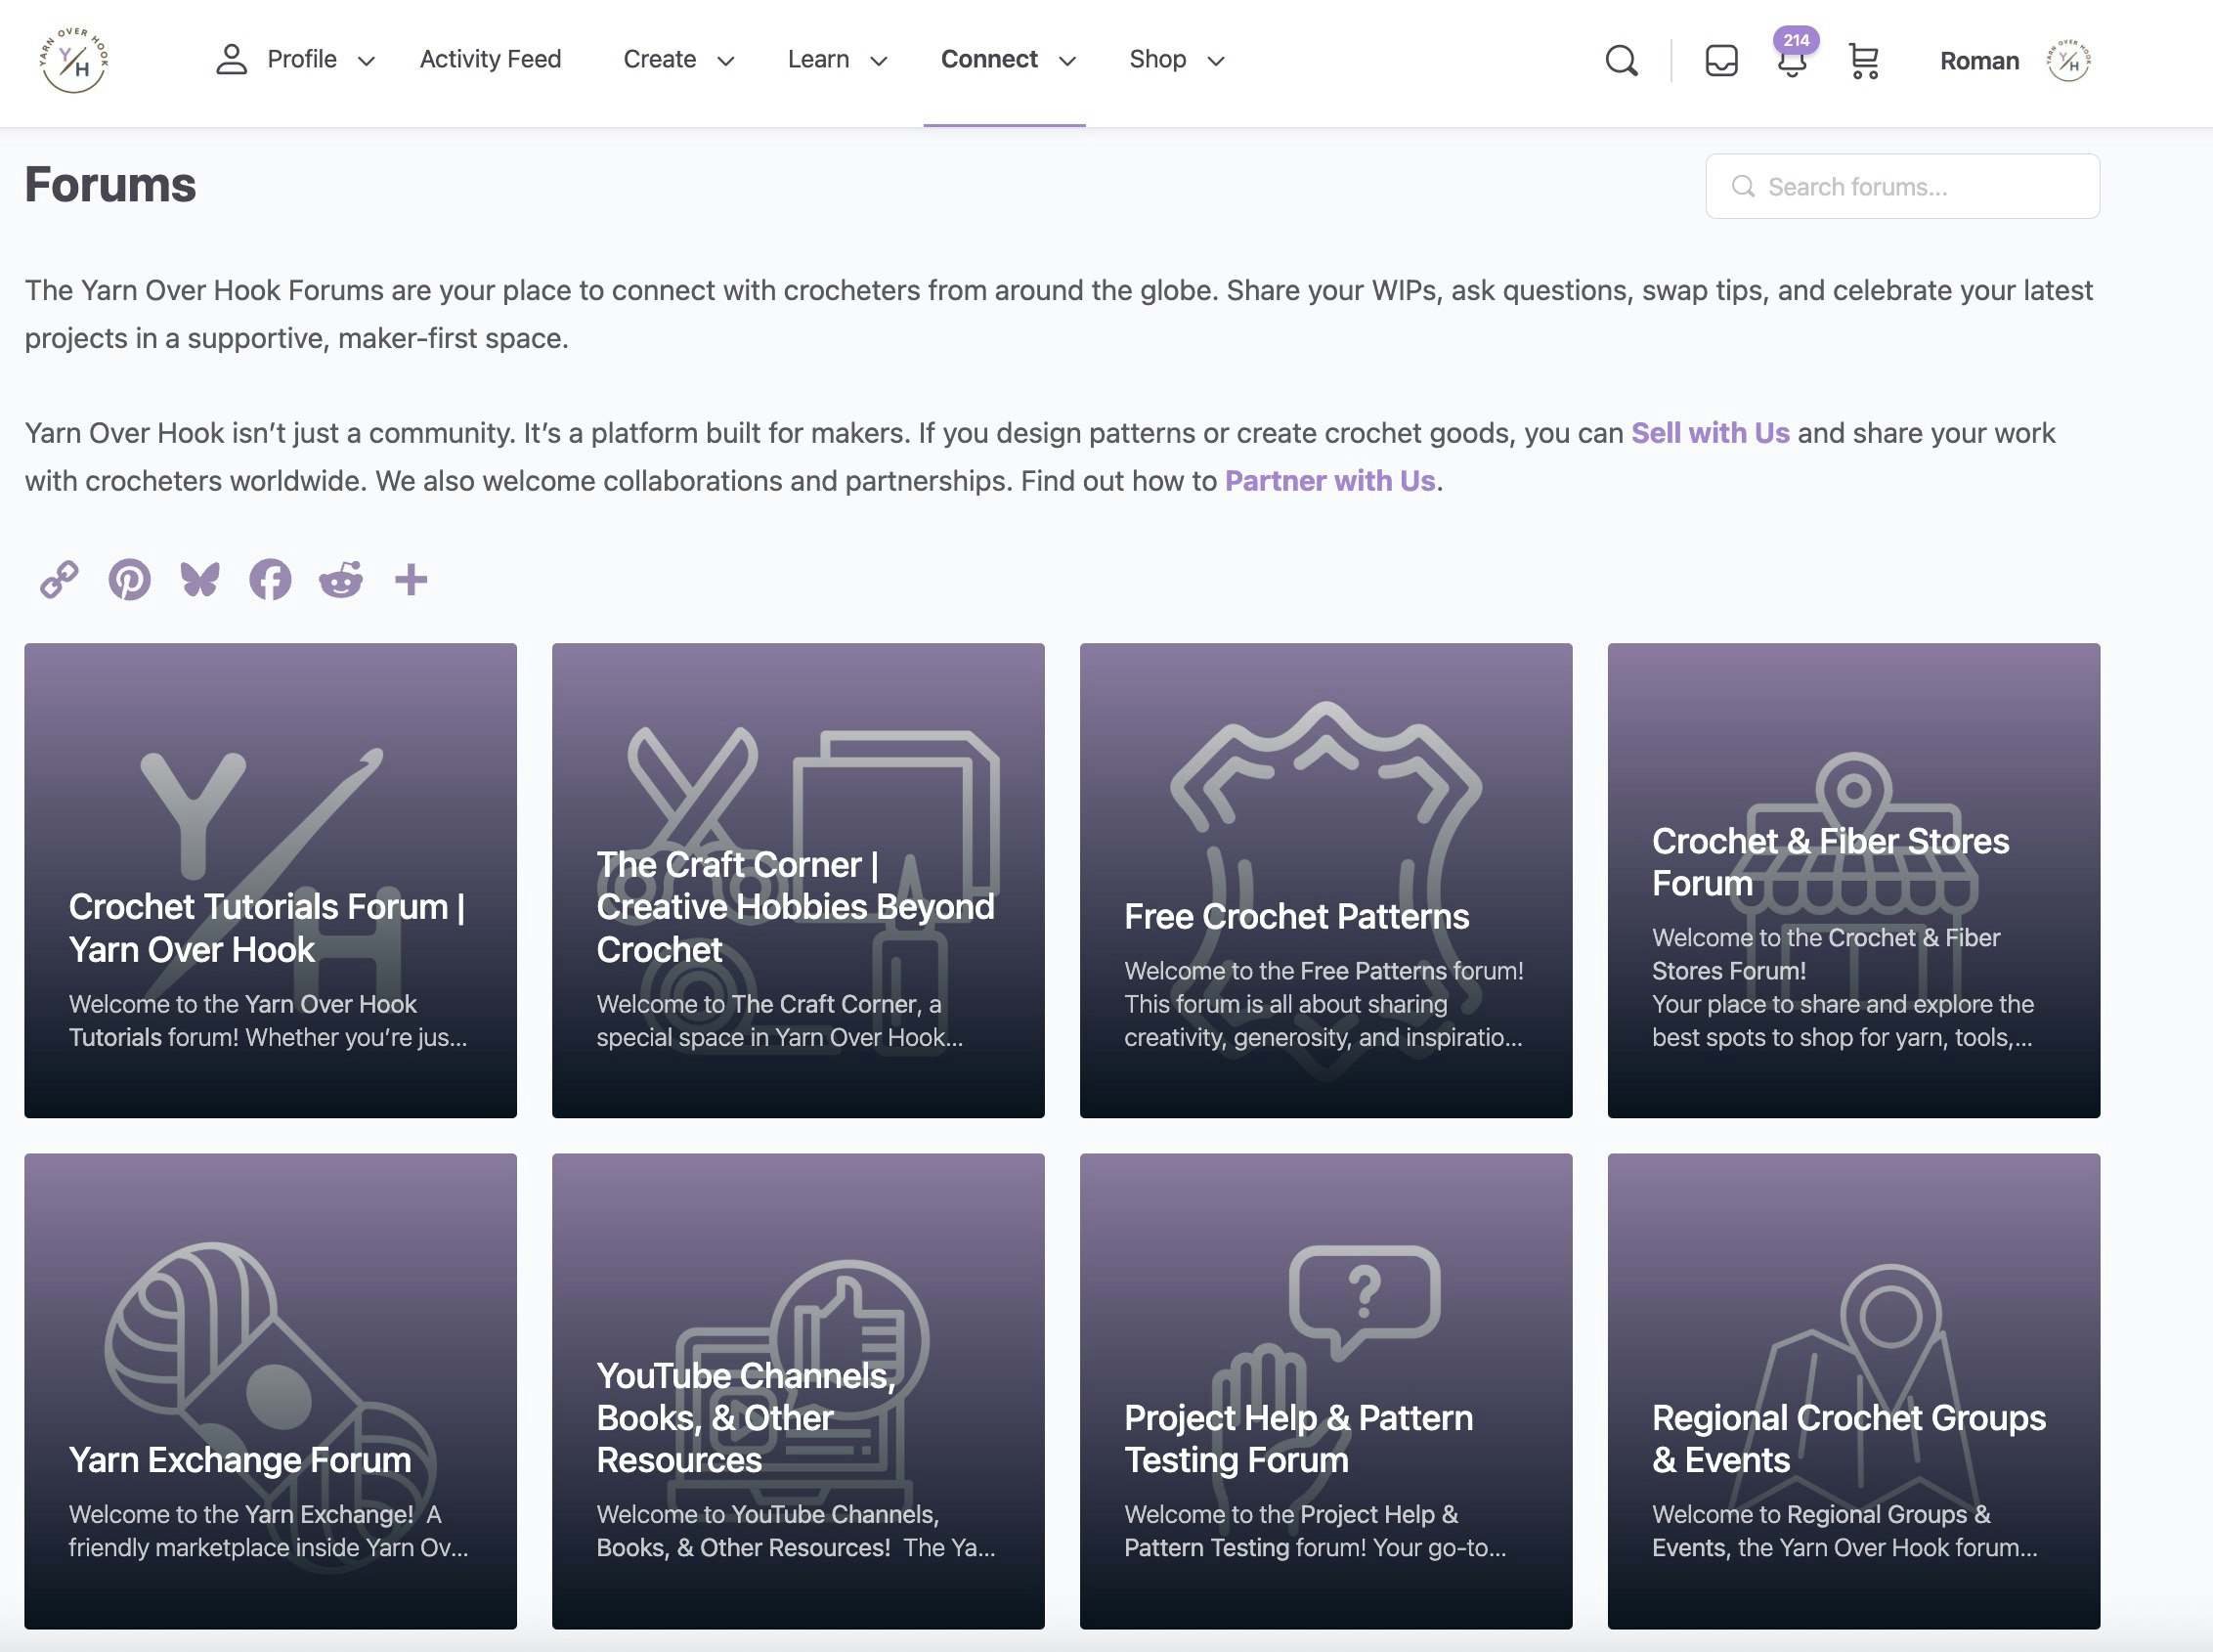Expand the Profile dropdown menu
2213x1652 pixels.
(x=296, y=60)
